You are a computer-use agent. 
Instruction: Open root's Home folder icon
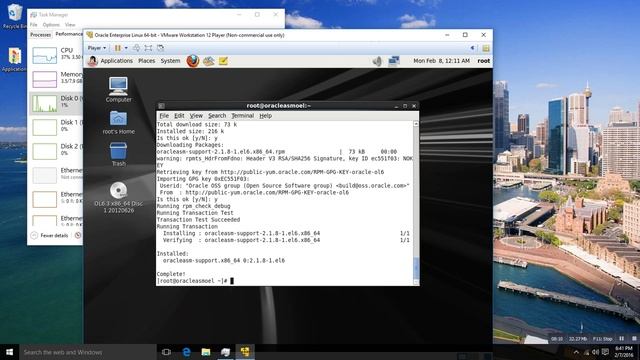pos(118,122)
